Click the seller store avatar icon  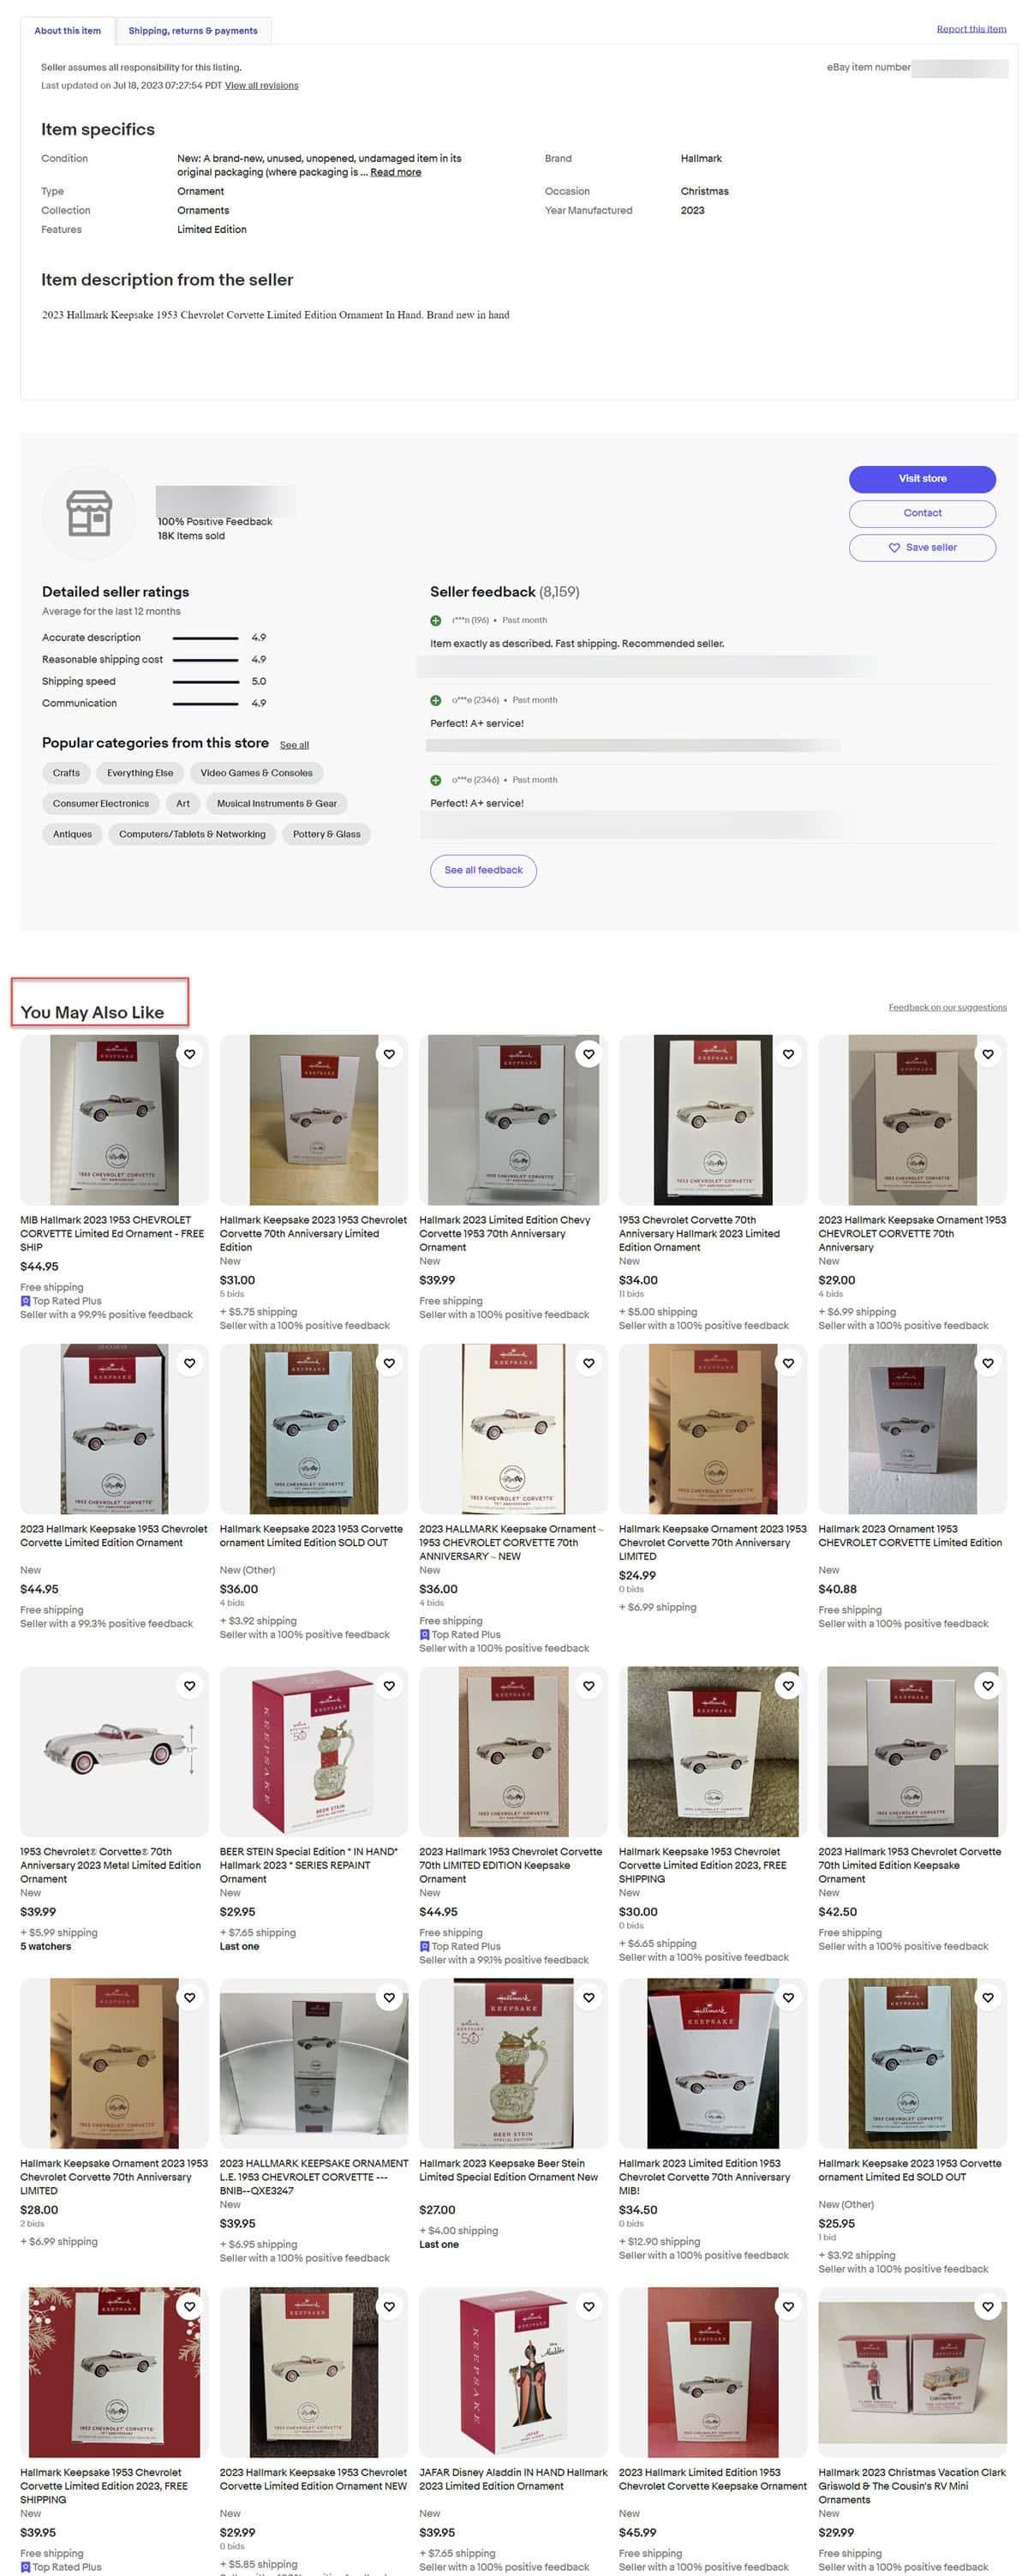pos(89,513)
